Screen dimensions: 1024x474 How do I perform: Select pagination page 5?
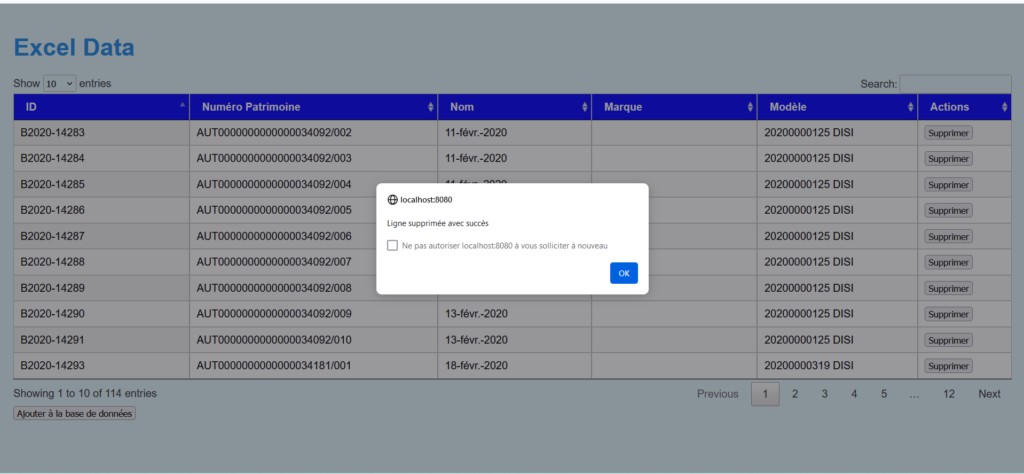coord(884,394)
